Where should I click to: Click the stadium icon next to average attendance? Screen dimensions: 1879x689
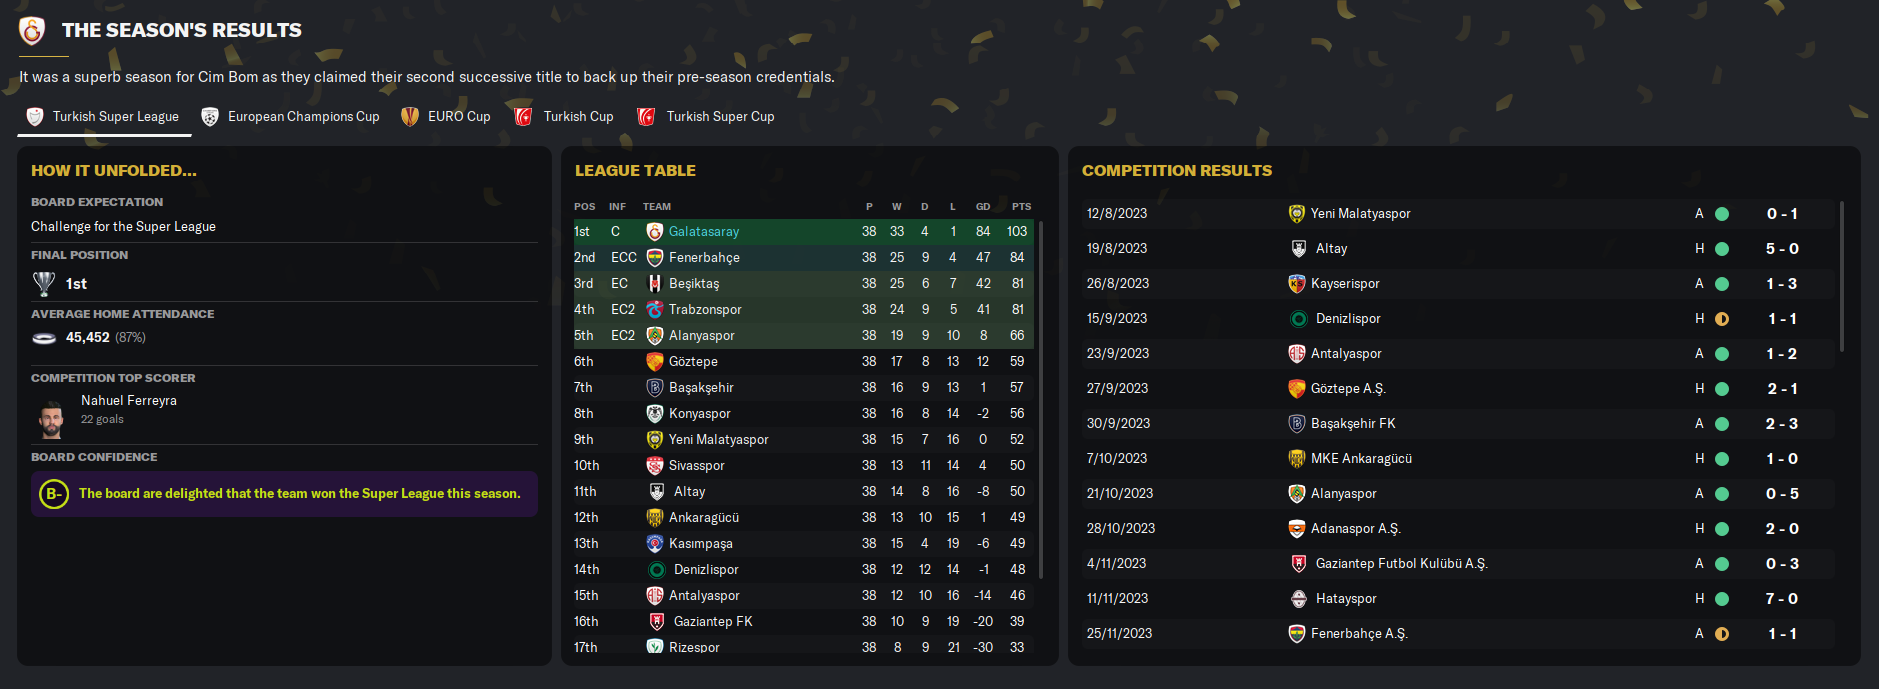pos(44,338)
